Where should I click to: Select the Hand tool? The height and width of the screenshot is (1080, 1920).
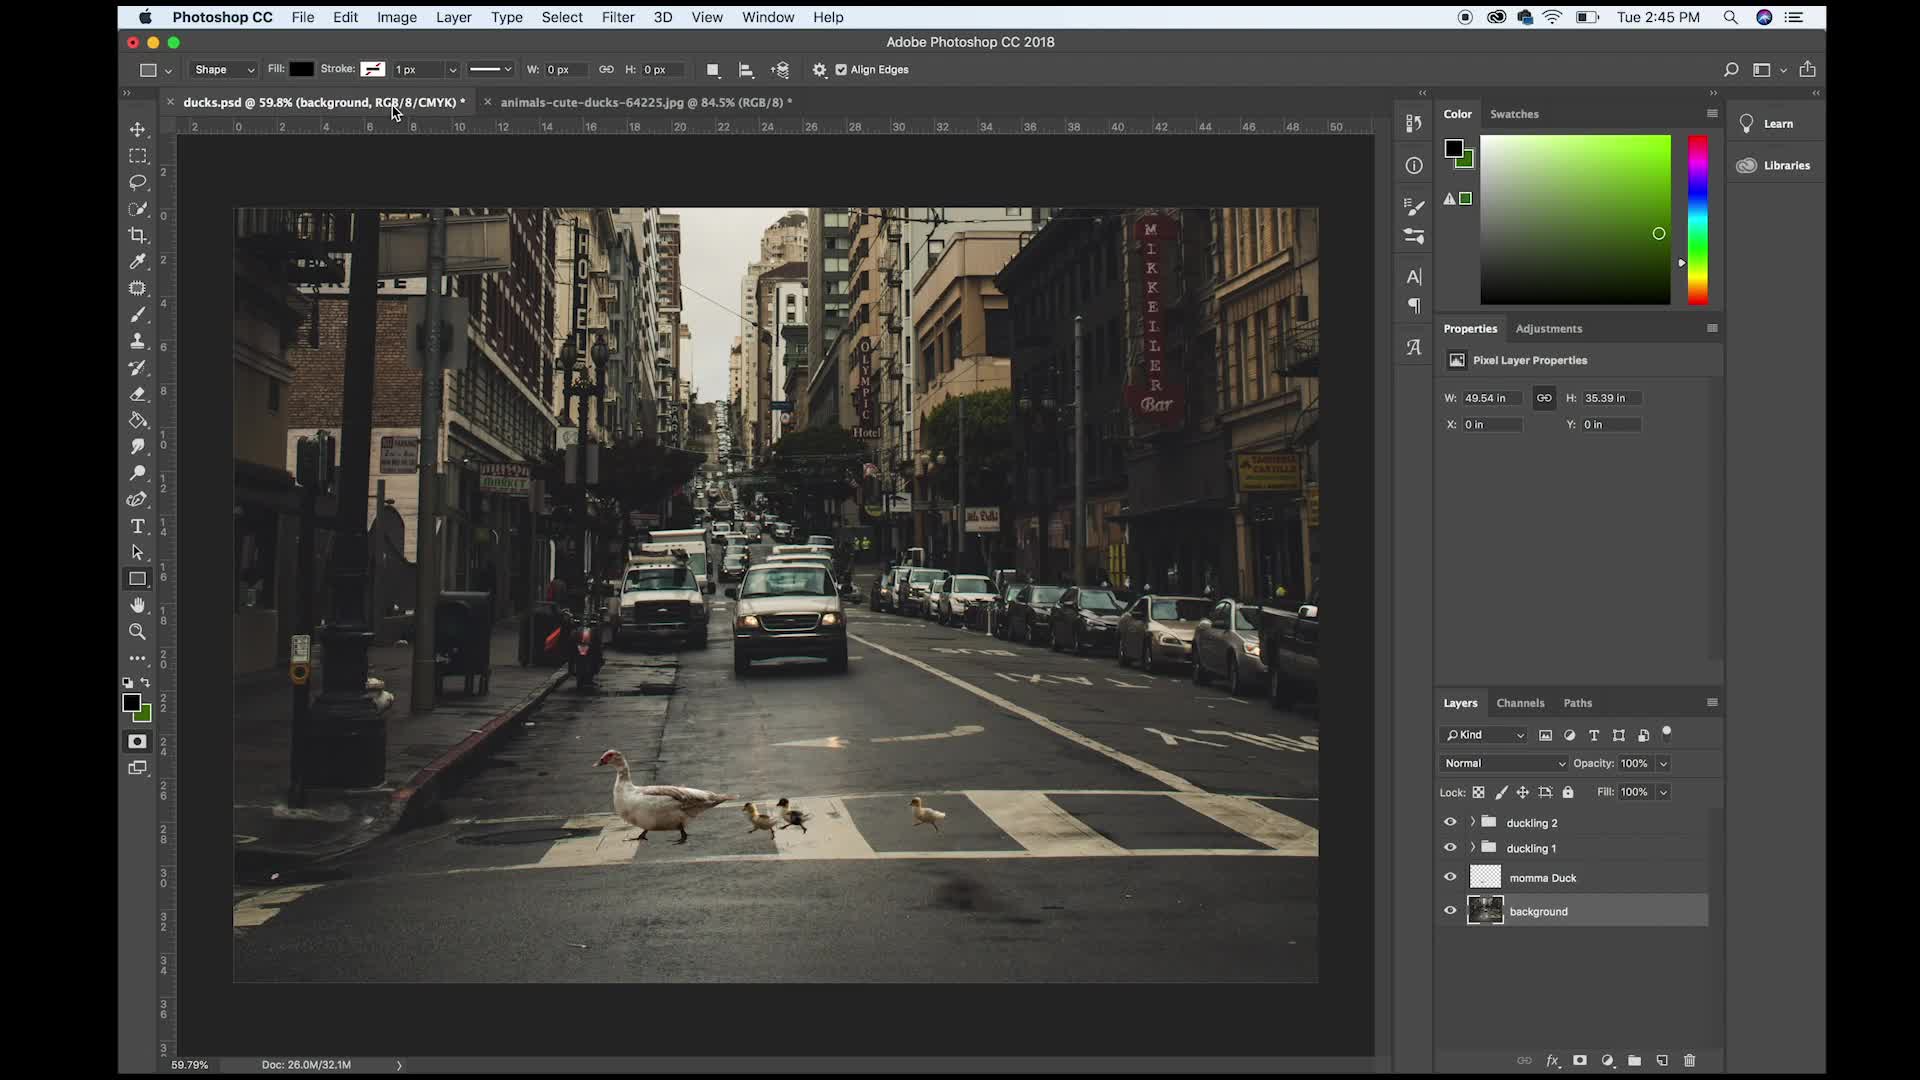pos(138,605)
